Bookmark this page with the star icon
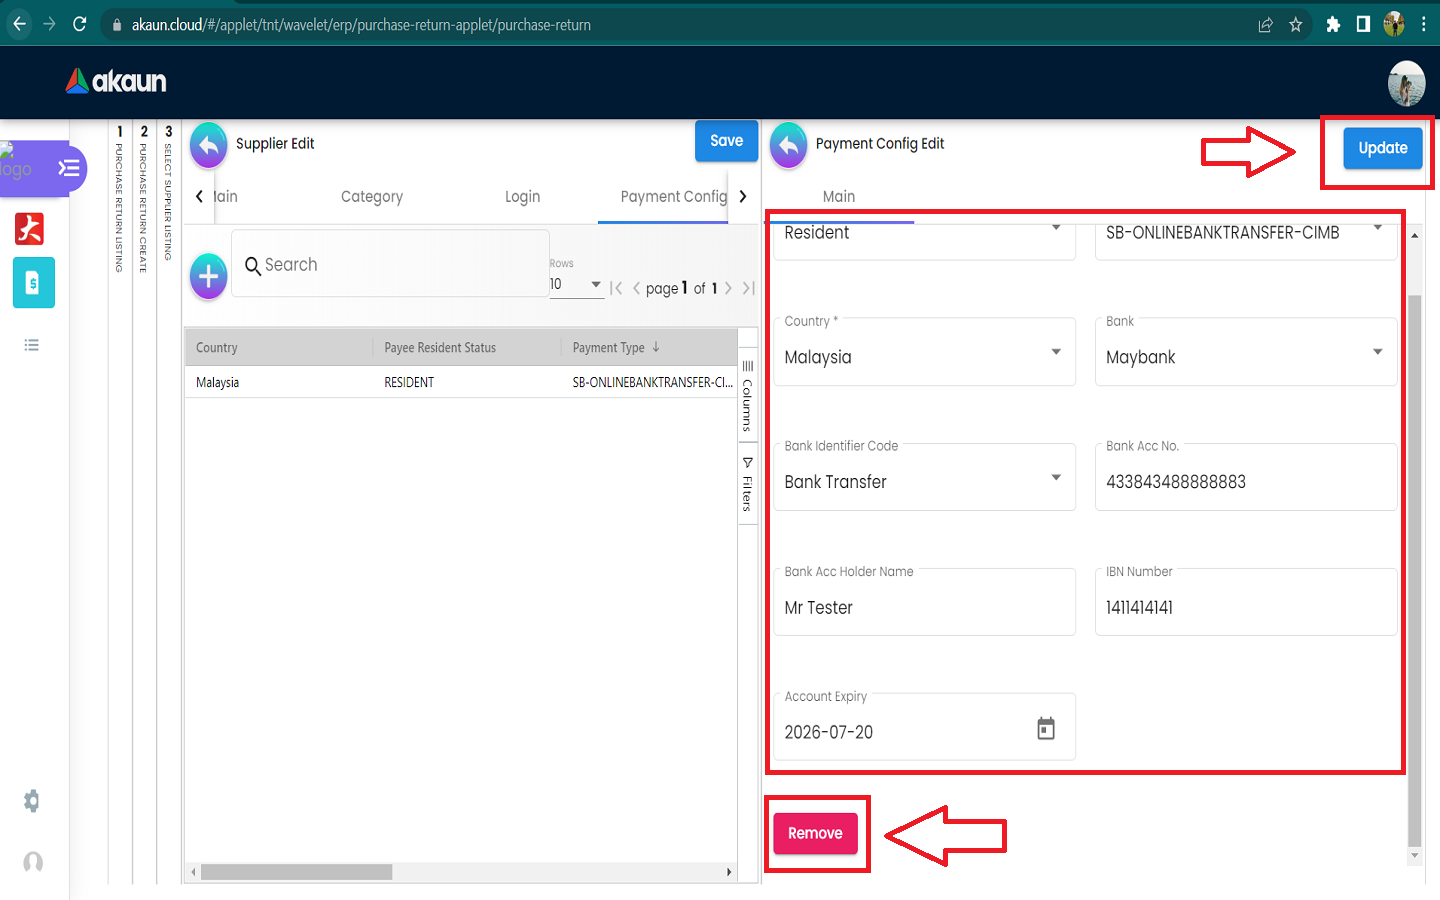 pyautogui.click(x=1296, y=24)
